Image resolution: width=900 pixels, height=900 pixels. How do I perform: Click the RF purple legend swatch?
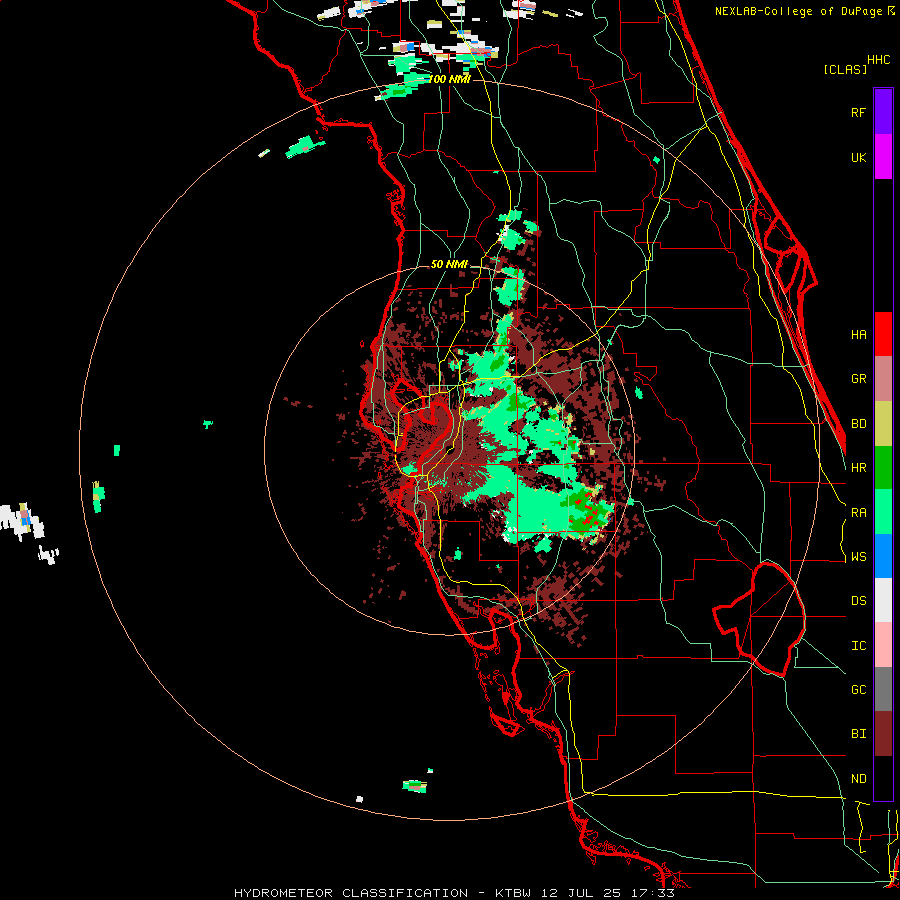pos(883,112)
